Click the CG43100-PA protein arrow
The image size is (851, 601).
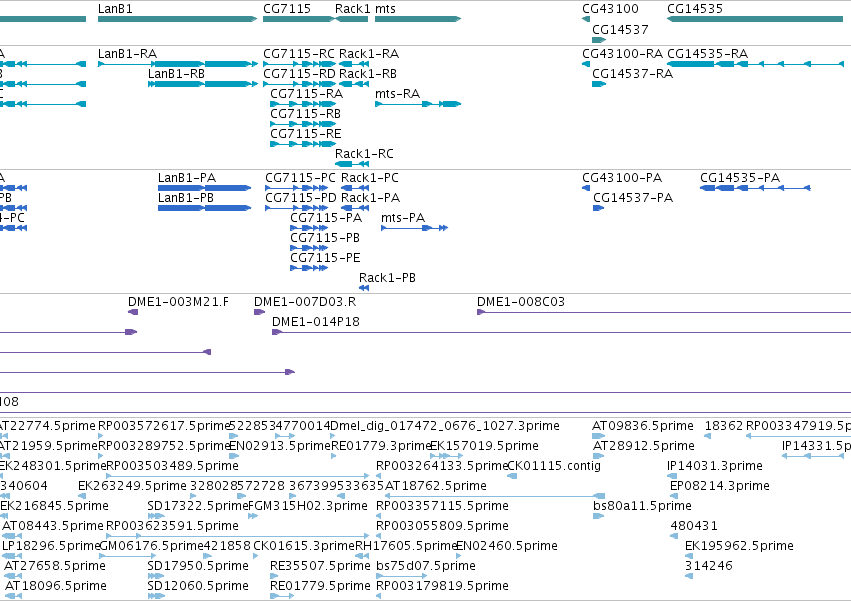[586, 188]
